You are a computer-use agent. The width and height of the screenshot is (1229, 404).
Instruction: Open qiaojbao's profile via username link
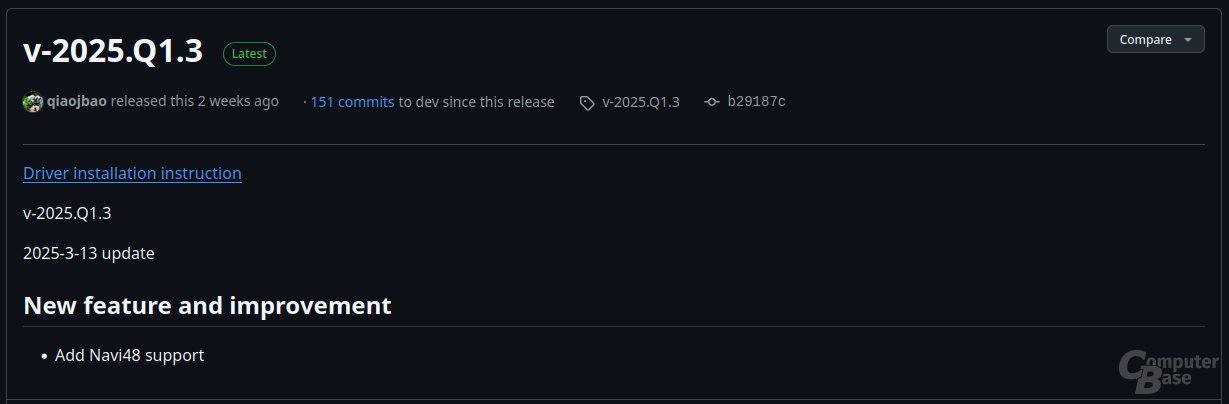coord(77,102)
